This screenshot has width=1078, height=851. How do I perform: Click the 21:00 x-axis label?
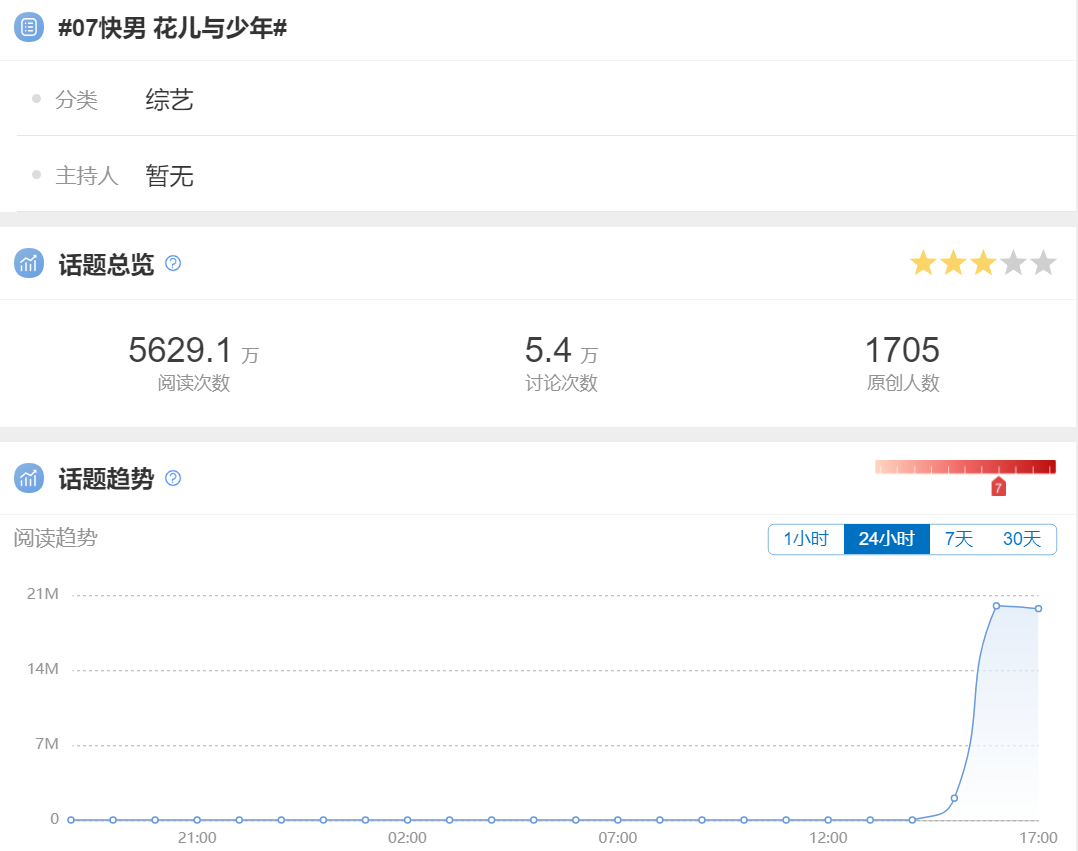pos(197,838)
